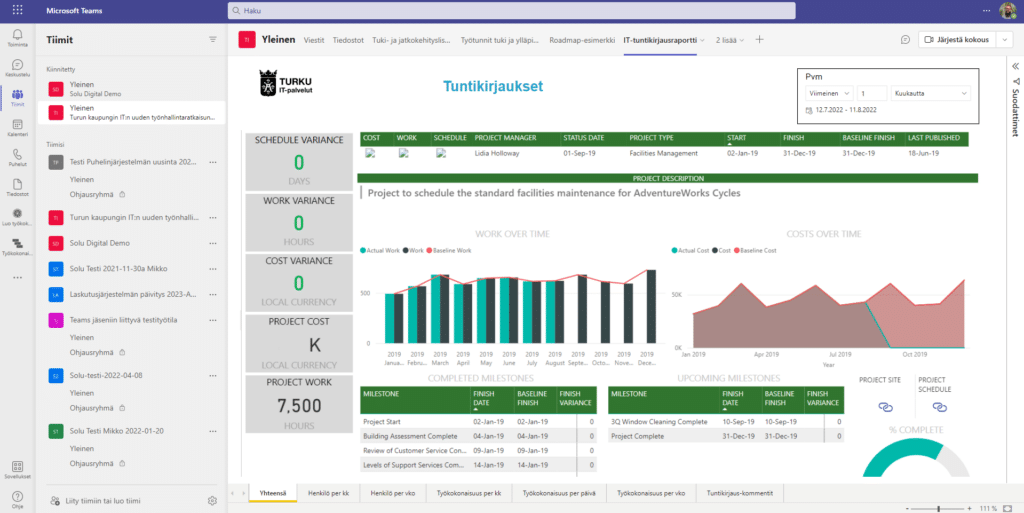This screenshot has width=1024, height=513.
Task: Select Henkilö per vko report page
Action: 391,493
